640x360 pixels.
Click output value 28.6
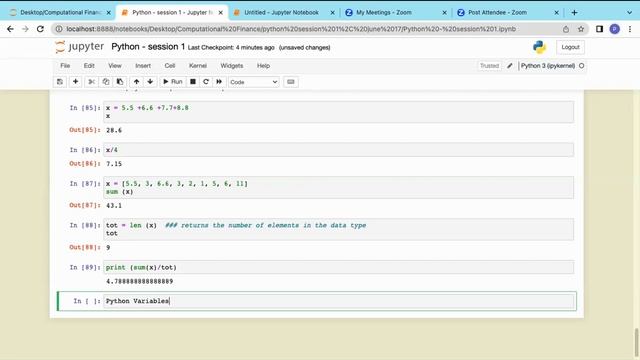point(114,130)
